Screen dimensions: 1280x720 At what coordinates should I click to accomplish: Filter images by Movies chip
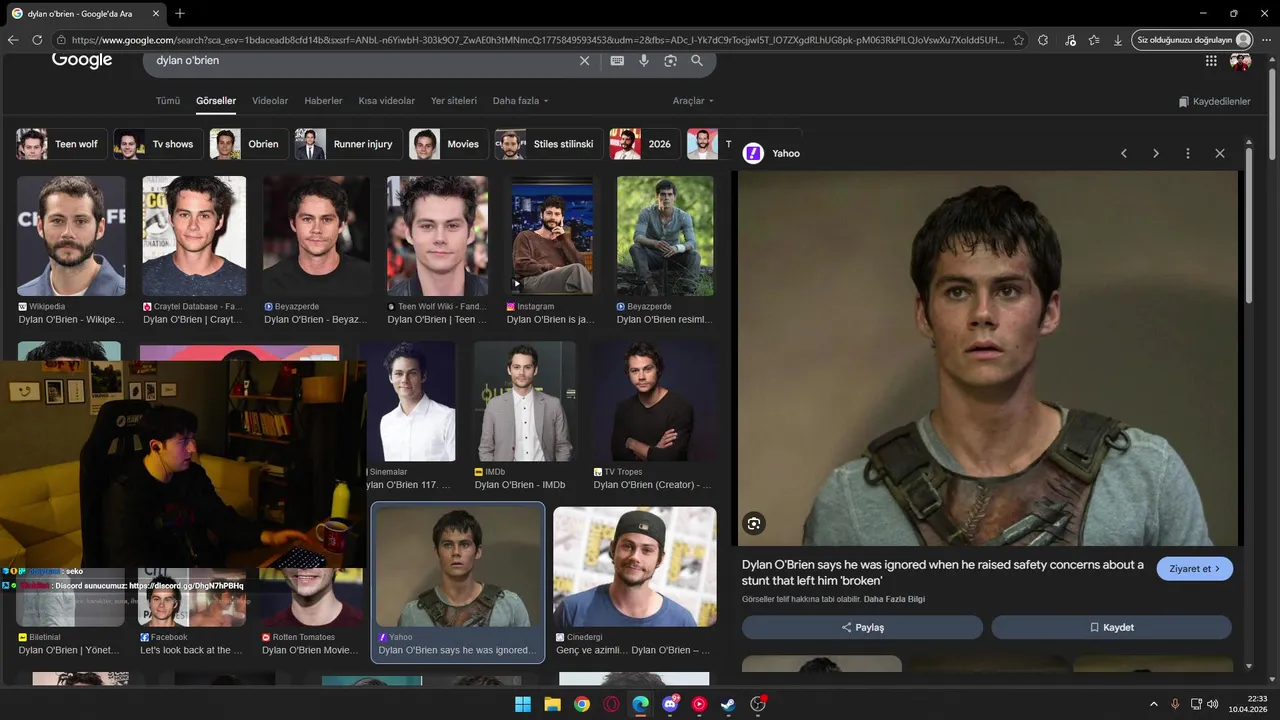pos(448,144)
